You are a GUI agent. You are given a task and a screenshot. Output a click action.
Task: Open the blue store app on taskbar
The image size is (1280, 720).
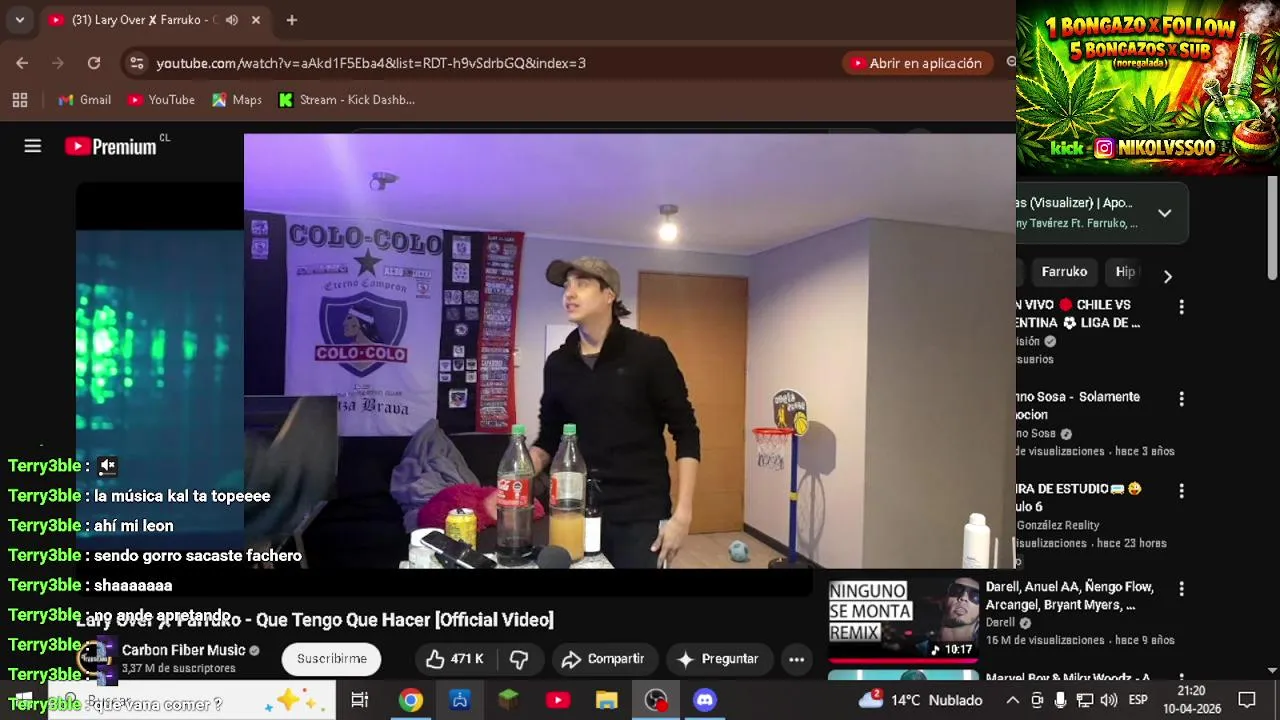460,700
